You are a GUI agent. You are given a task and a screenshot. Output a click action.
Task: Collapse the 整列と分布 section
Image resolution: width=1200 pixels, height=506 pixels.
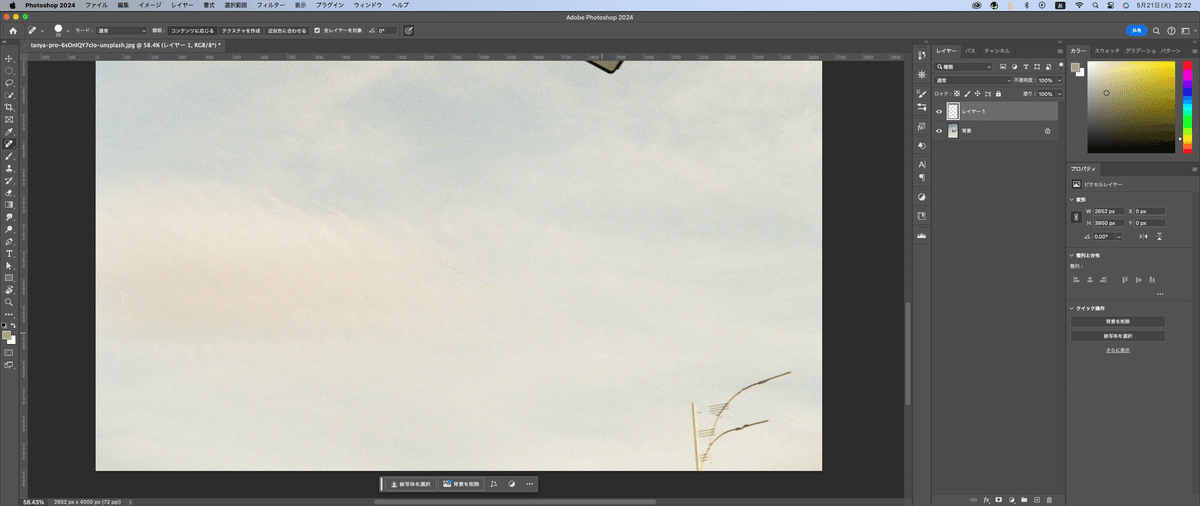1072,255
